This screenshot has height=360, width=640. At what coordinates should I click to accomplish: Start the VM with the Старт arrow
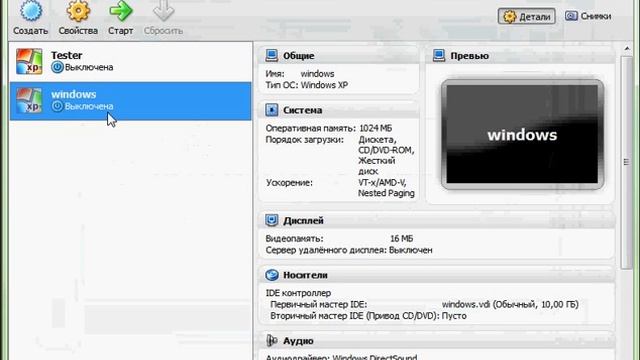pyautogui.click(x=120, y=11)
